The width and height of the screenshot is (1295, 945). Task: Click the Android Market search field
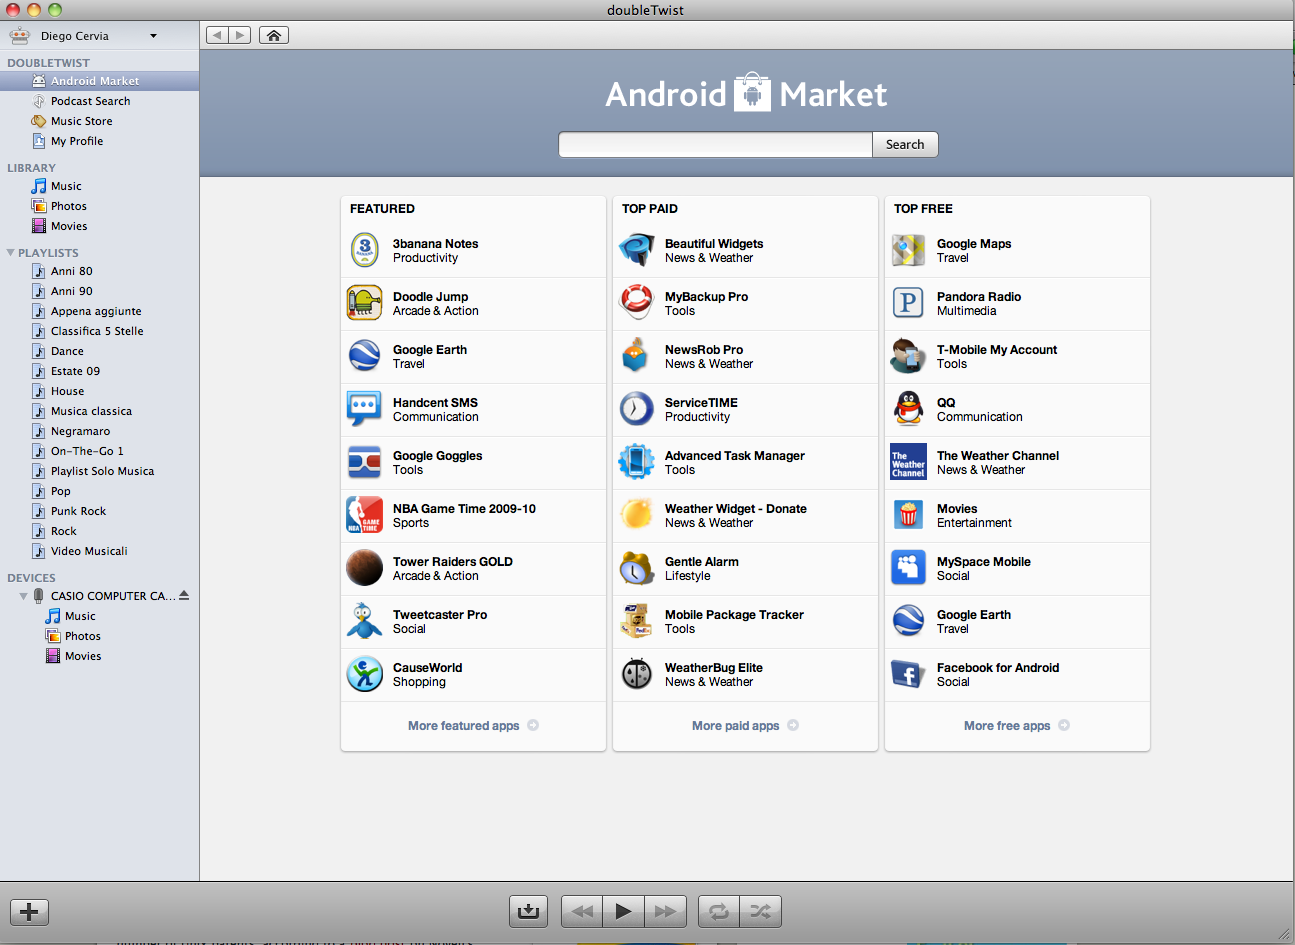coord(715,145)
